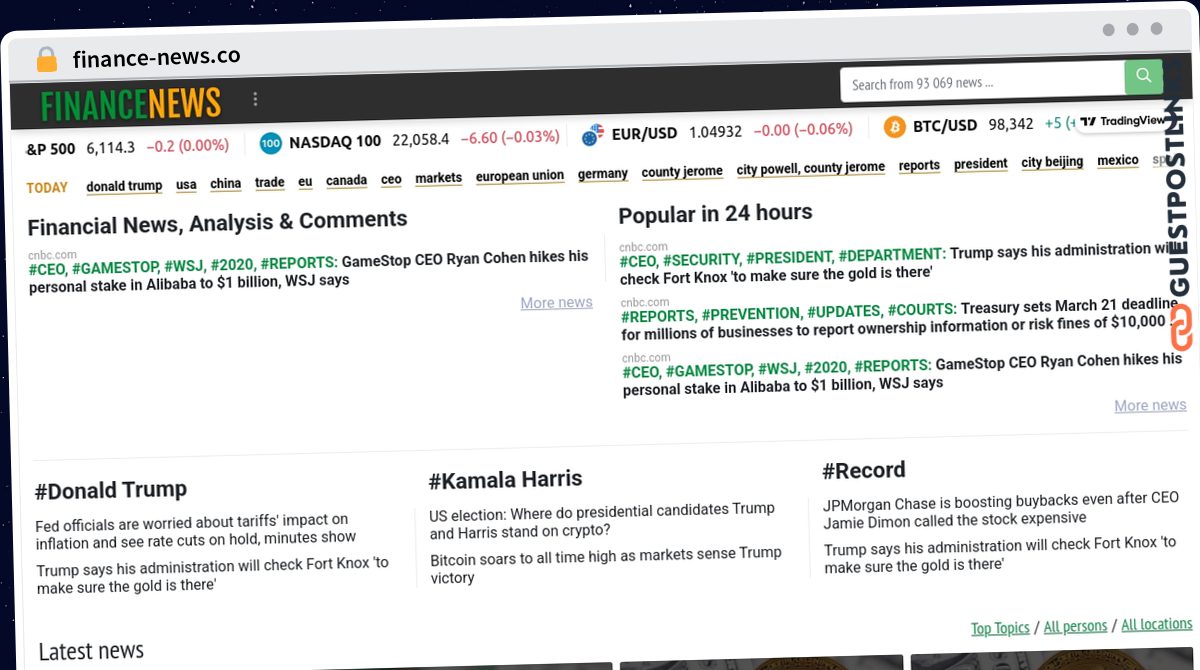Click 'More news' under Popular in 24 hours
The height and width of the screenshot is (670, 1200).
(x=1150, y=406)
